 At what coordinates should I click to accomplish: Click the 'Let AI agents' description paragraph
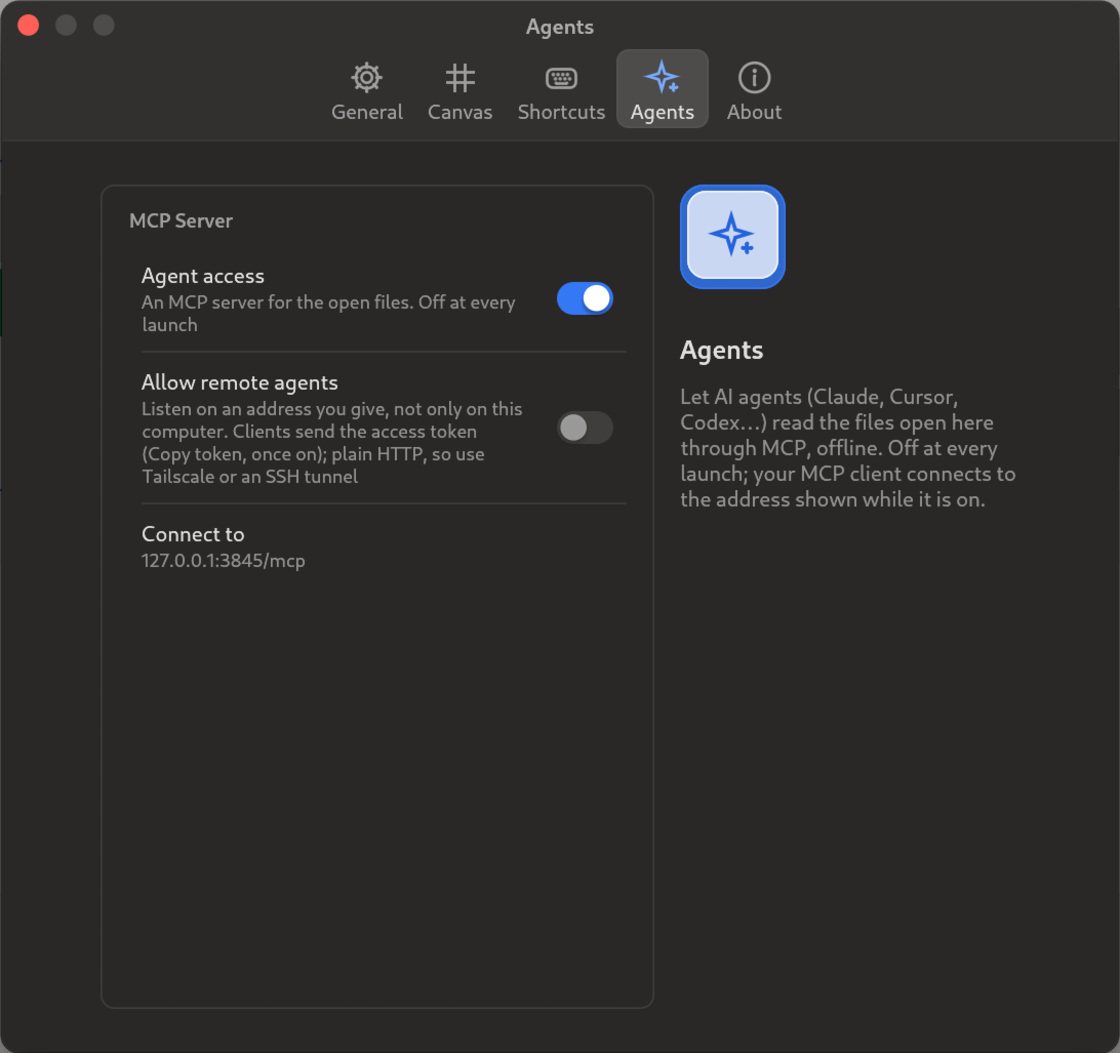[x=848, y=448]
